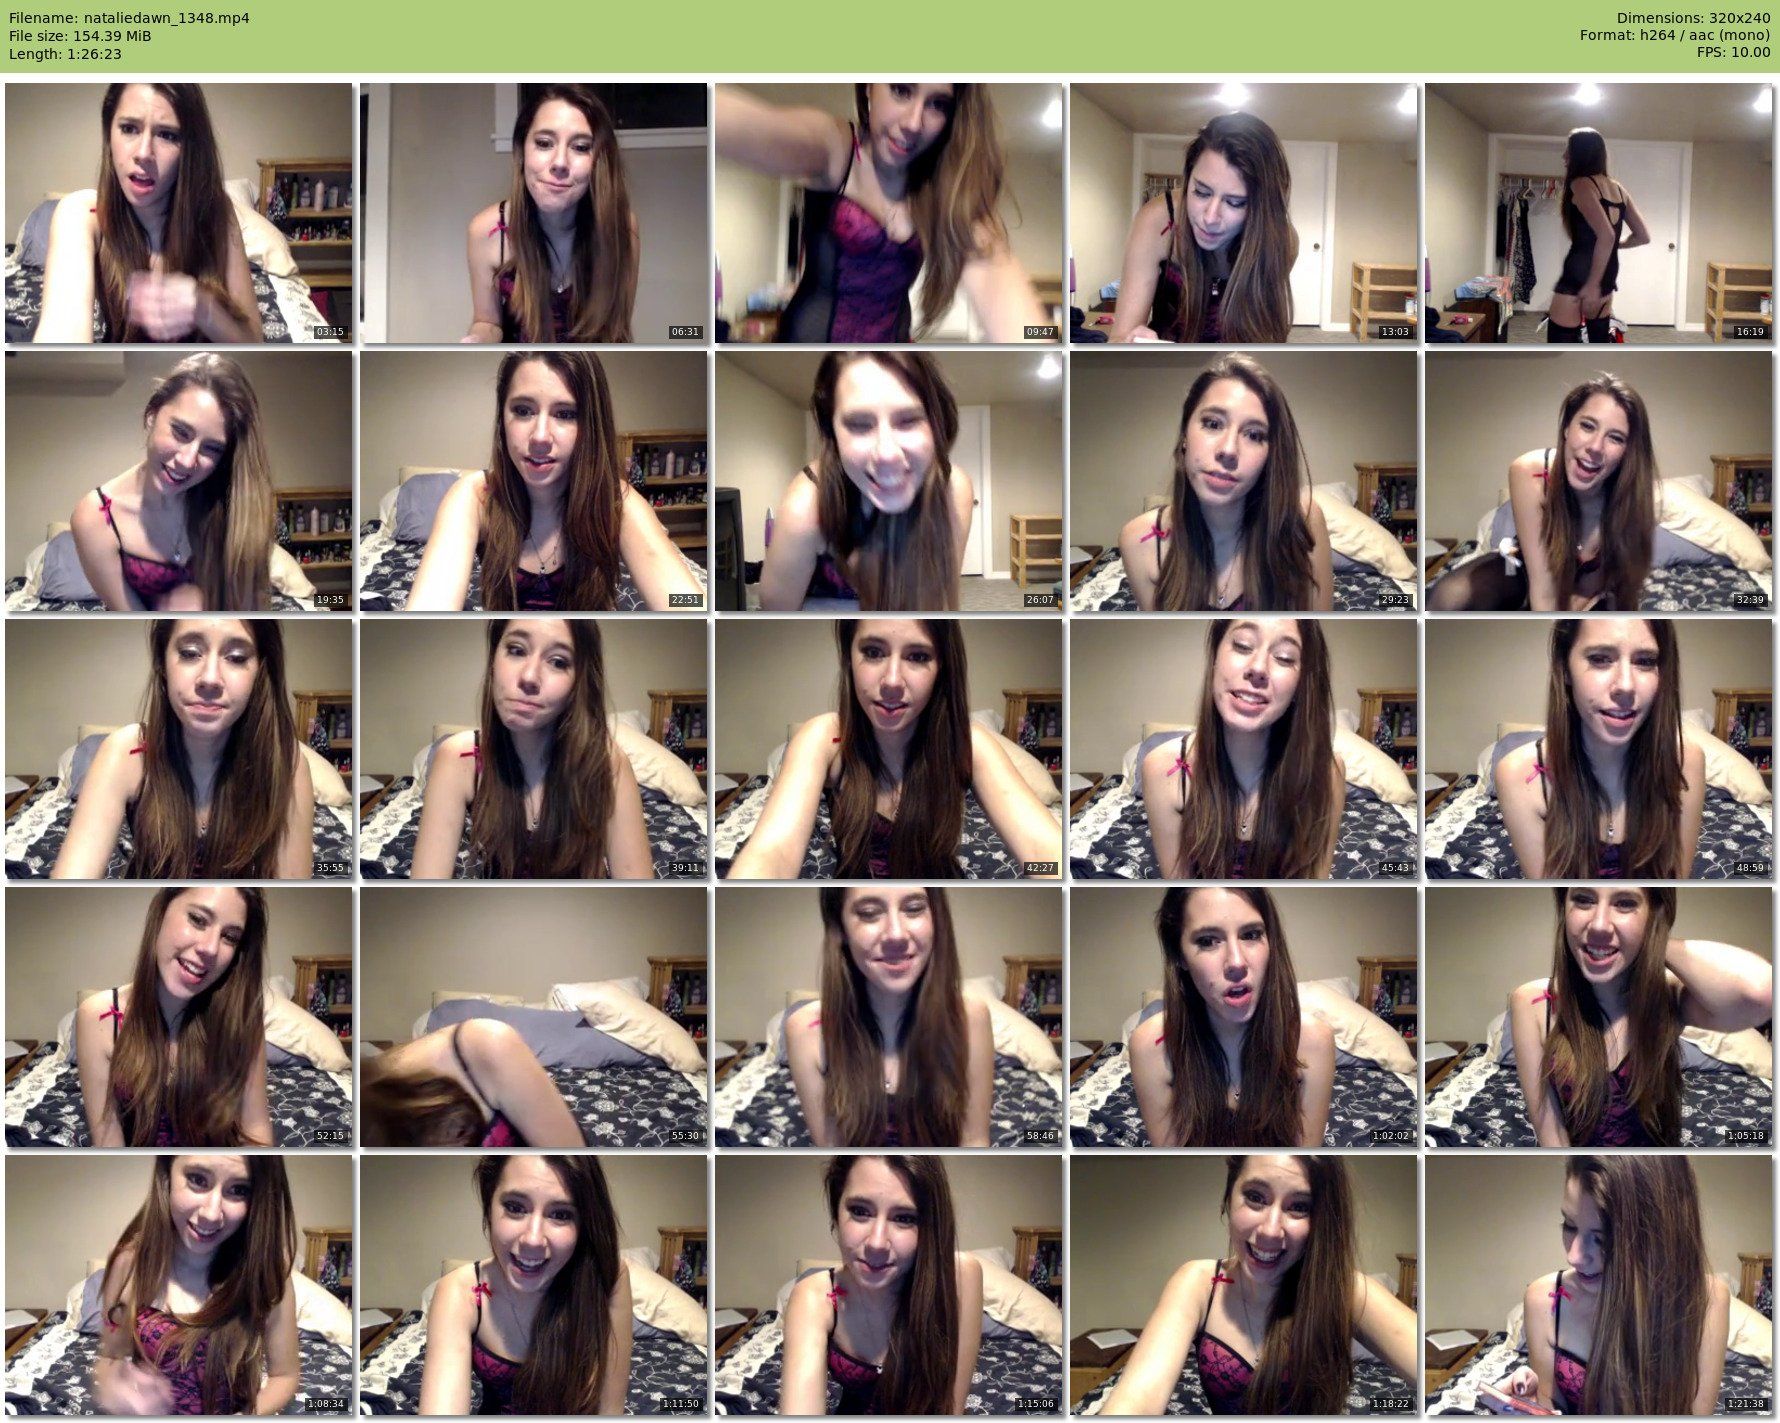Image resolution: width=1780 pixels, height=1423 pixels.
Task: Select the thumbnail timestamped 1:21:38
Action: point(1598,1285)
